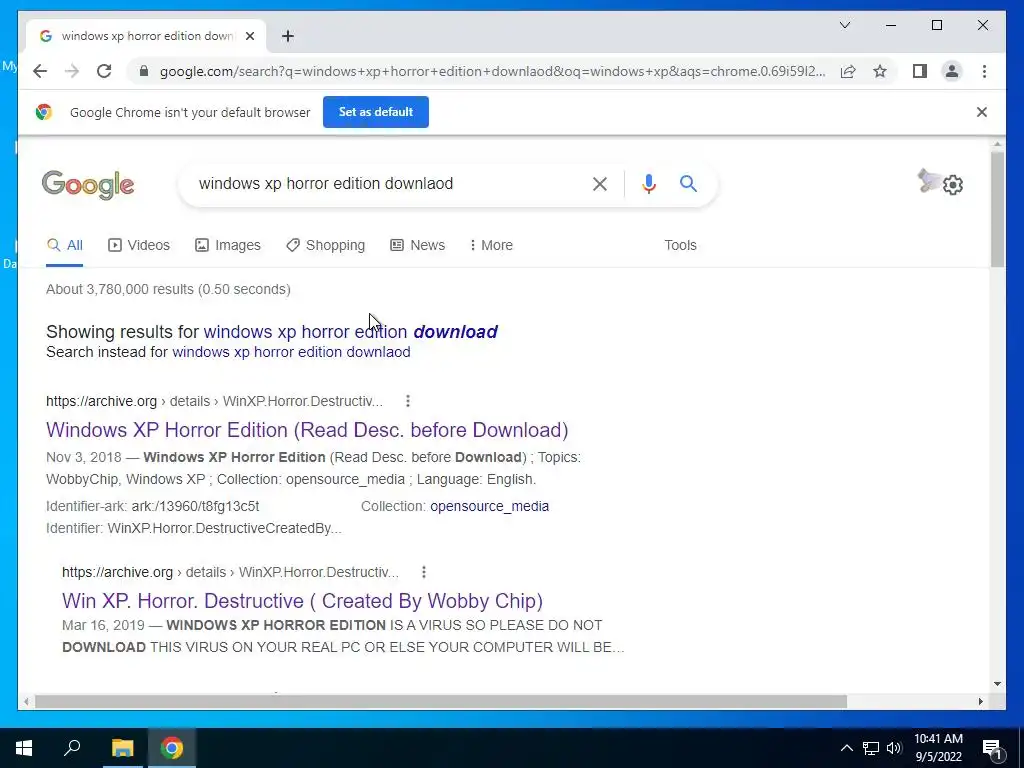Open options menu for second archive.org result
This screenshot has width=1024, height=768.
[x=424, y=572]
